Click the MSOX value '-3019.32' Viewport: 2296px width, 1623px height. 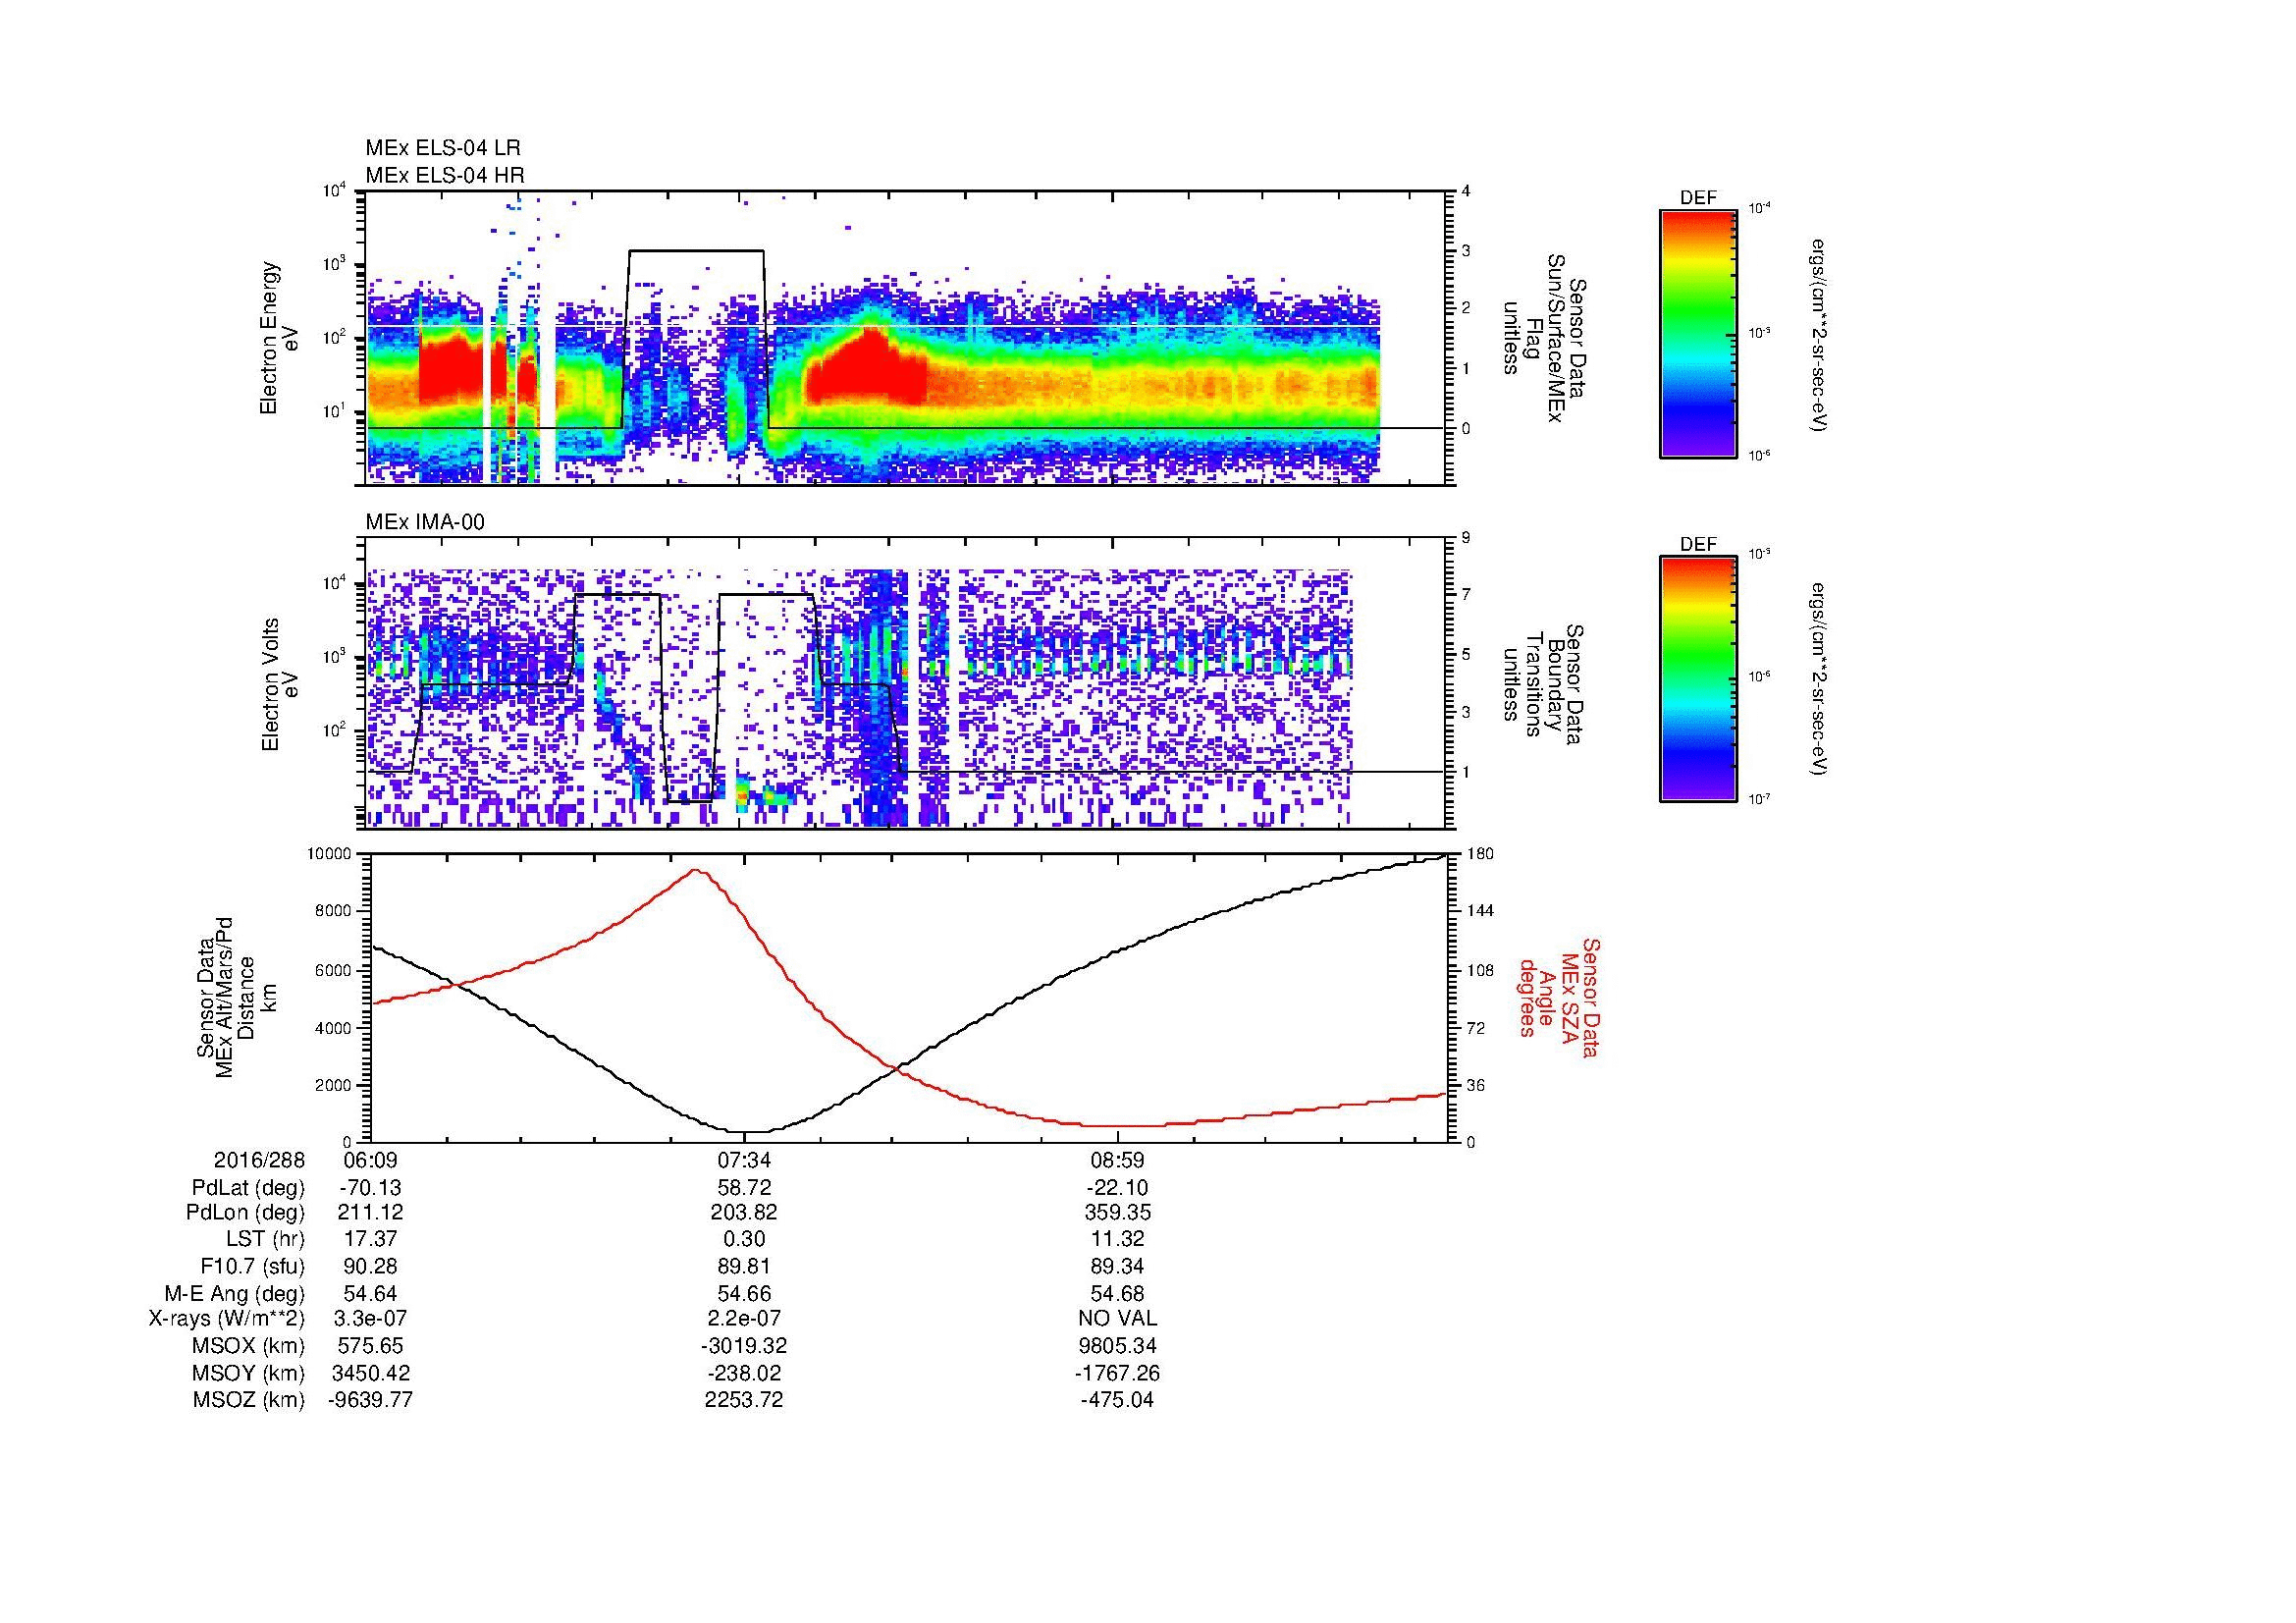point(744,1346)
